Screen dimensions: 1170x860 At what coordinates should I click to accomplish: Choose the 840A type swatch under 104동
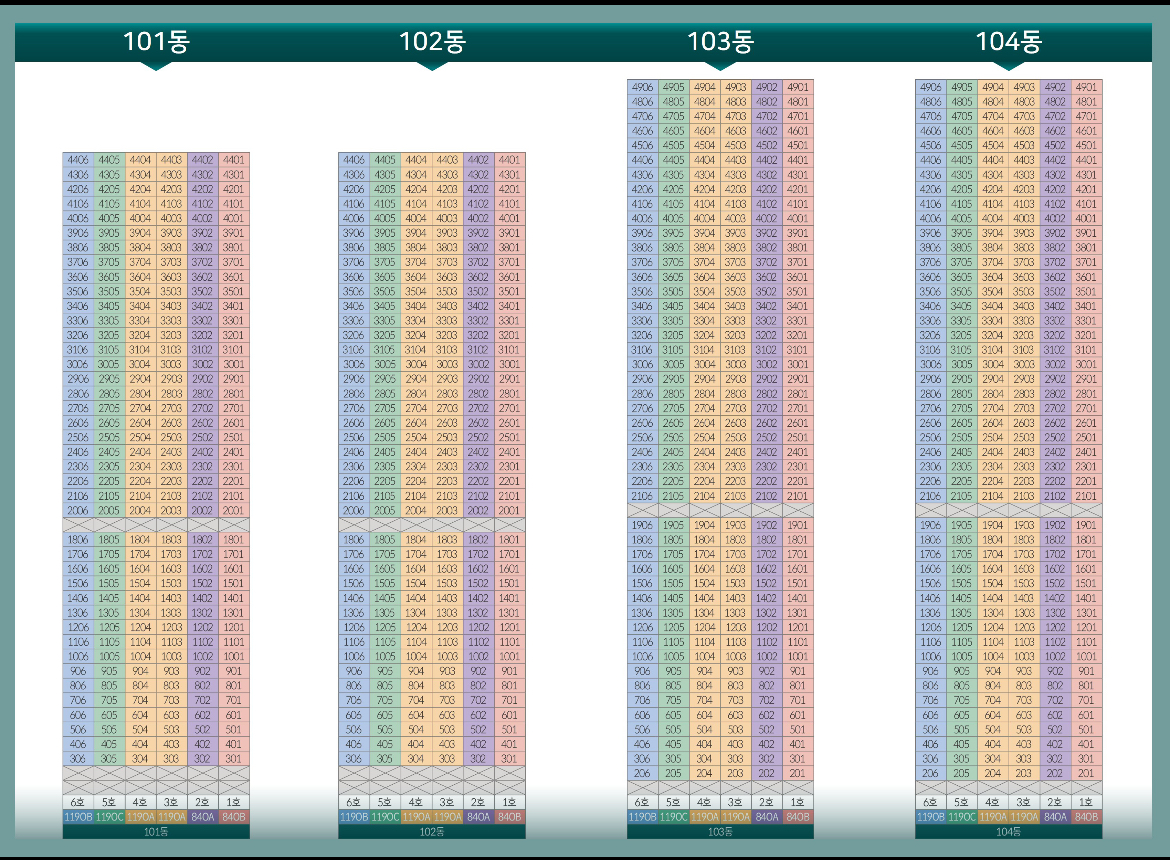pyautogui.click(x=1054, y=817)
